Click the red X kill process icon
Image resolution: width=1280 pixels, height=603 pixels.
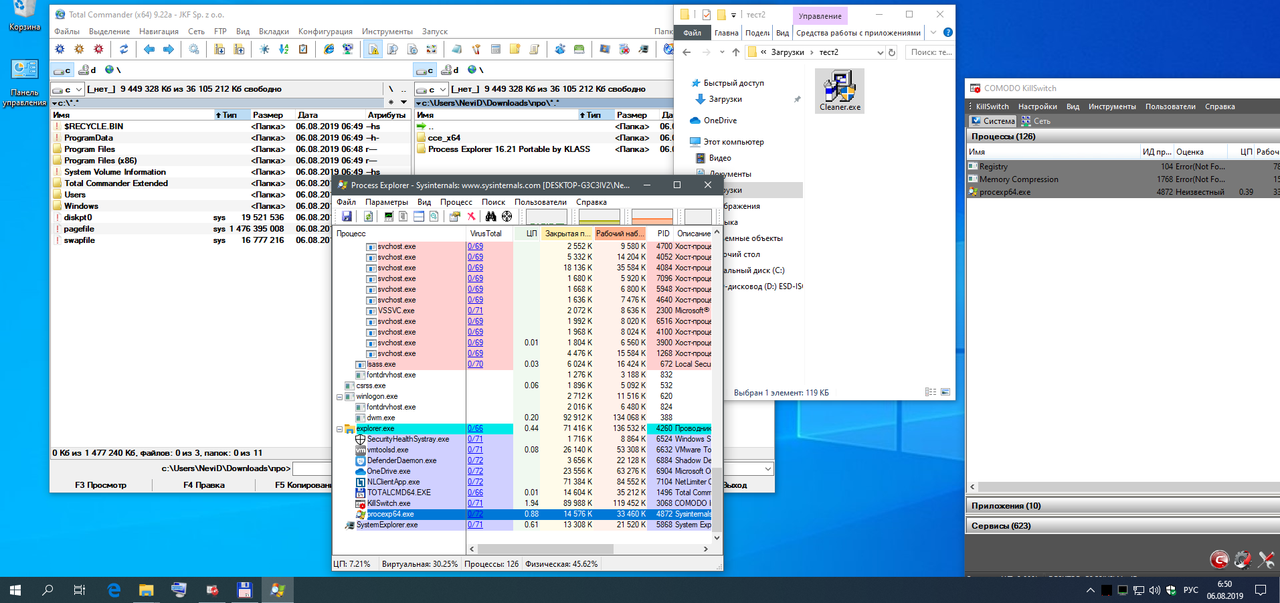[x=471, y=216]
